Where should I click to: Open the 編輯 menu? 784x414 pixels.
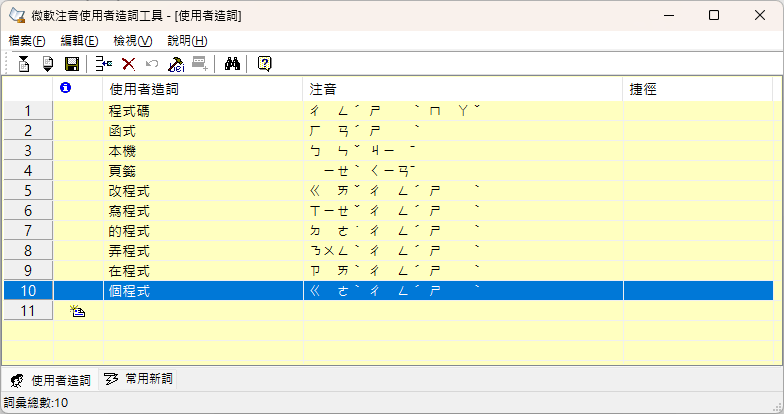click(x=79, y=40)
